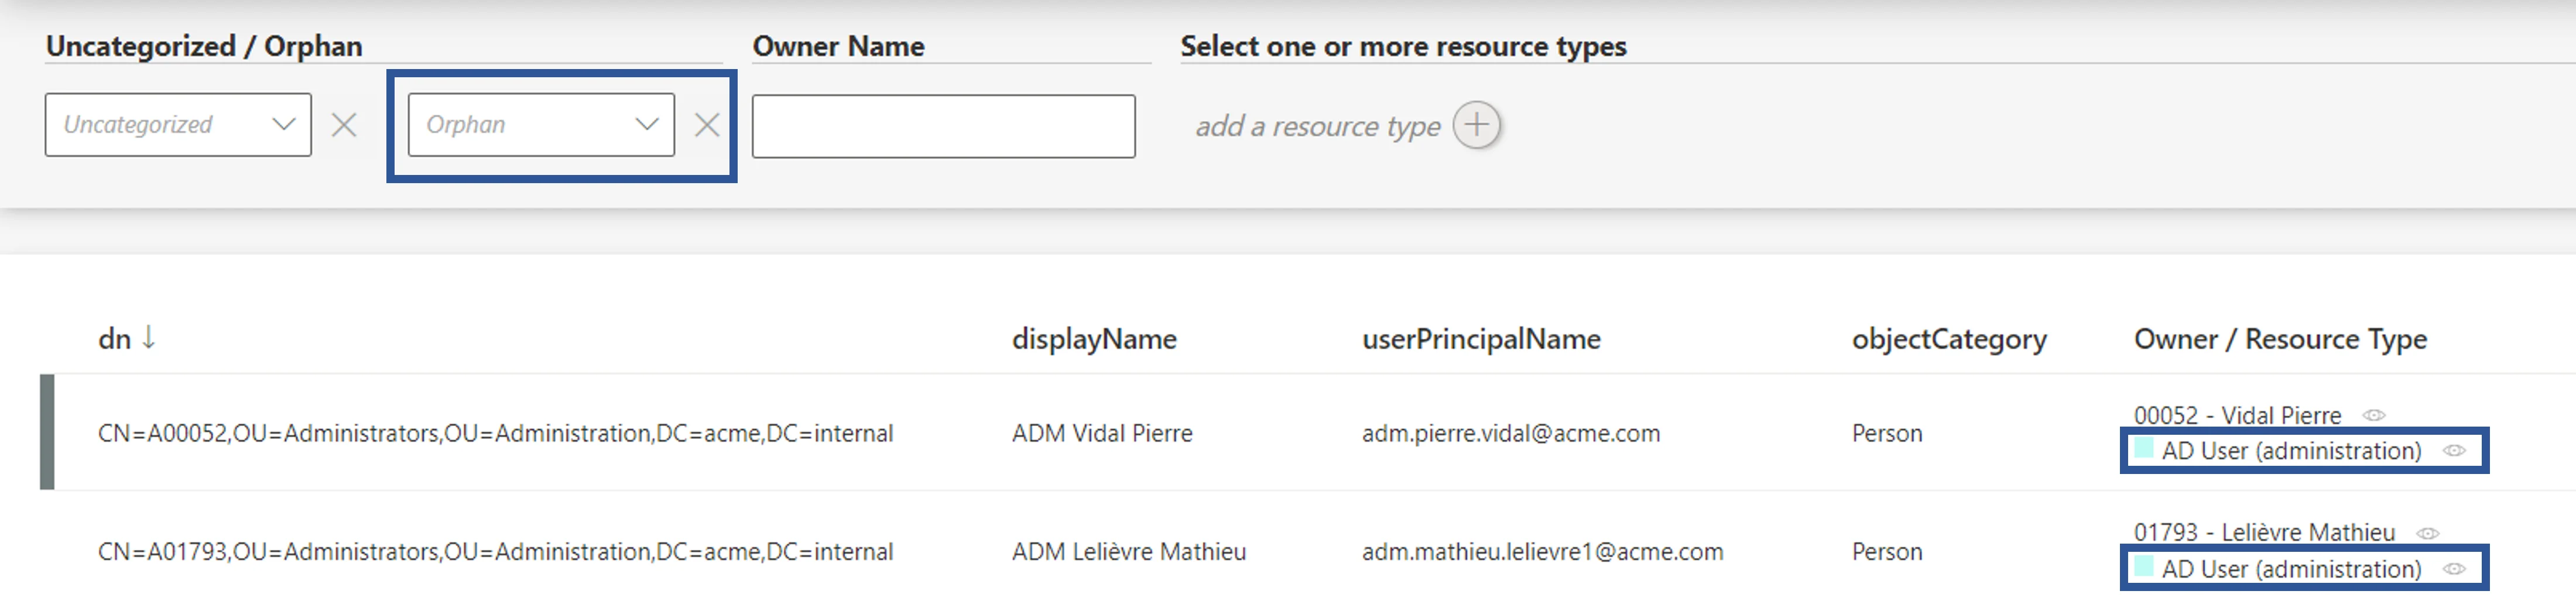Open the 00052 - Vidal Pierre owner link
2576x608 pixels.
pyautogui.click(x=2237, y=415)
